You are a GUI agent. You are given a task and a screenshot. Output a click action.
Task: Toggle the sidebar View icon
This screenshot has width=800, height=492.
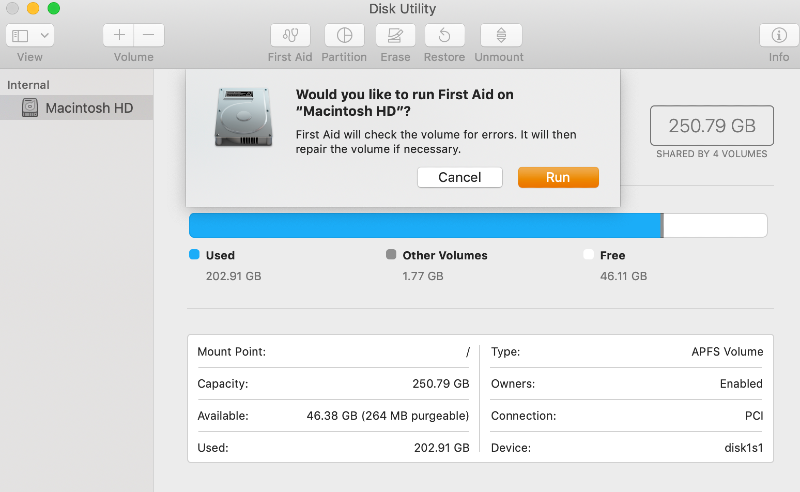pos(20,36)
